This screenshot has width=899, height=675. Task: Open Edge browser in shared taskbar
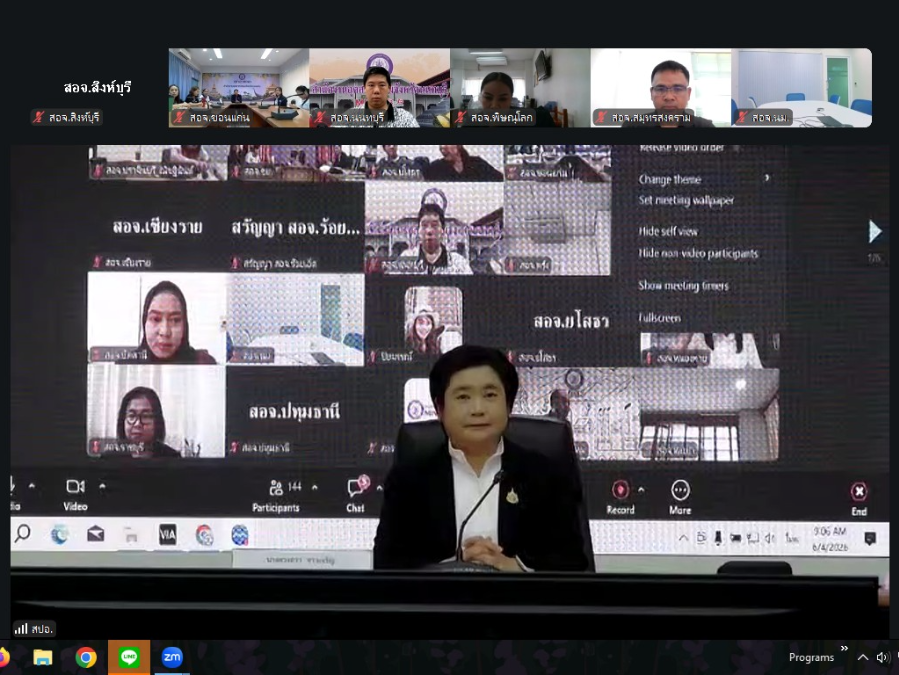click(x=60, y=534)
